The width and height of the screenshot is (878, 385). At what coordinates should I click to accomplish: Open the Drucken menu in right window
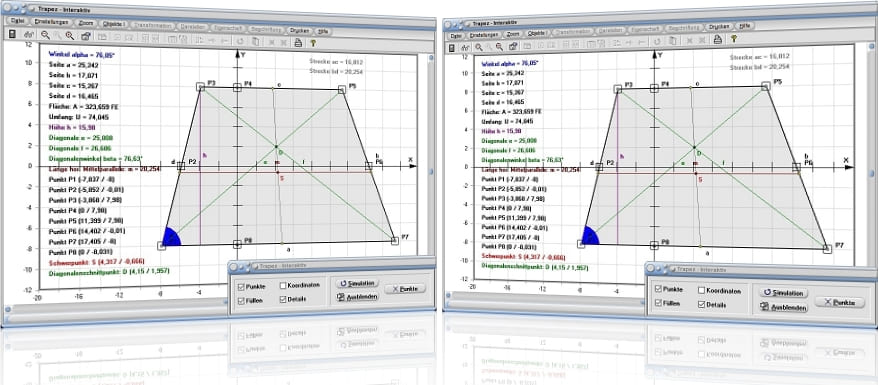[719, 26]
